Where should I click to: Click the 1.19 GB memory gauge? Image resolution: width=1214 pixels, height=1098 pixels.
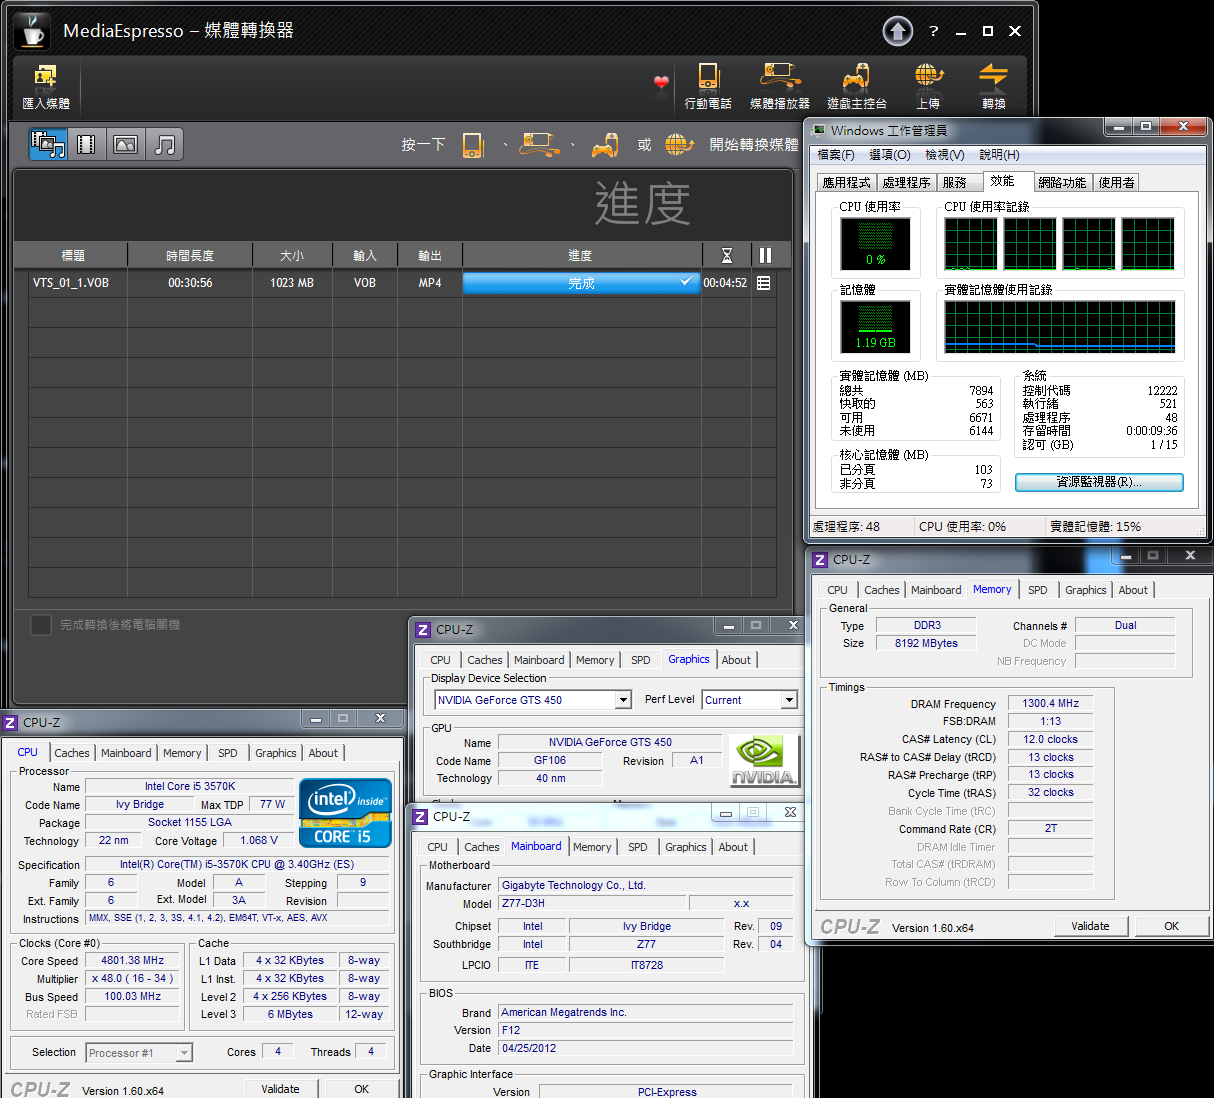[875, 327]
